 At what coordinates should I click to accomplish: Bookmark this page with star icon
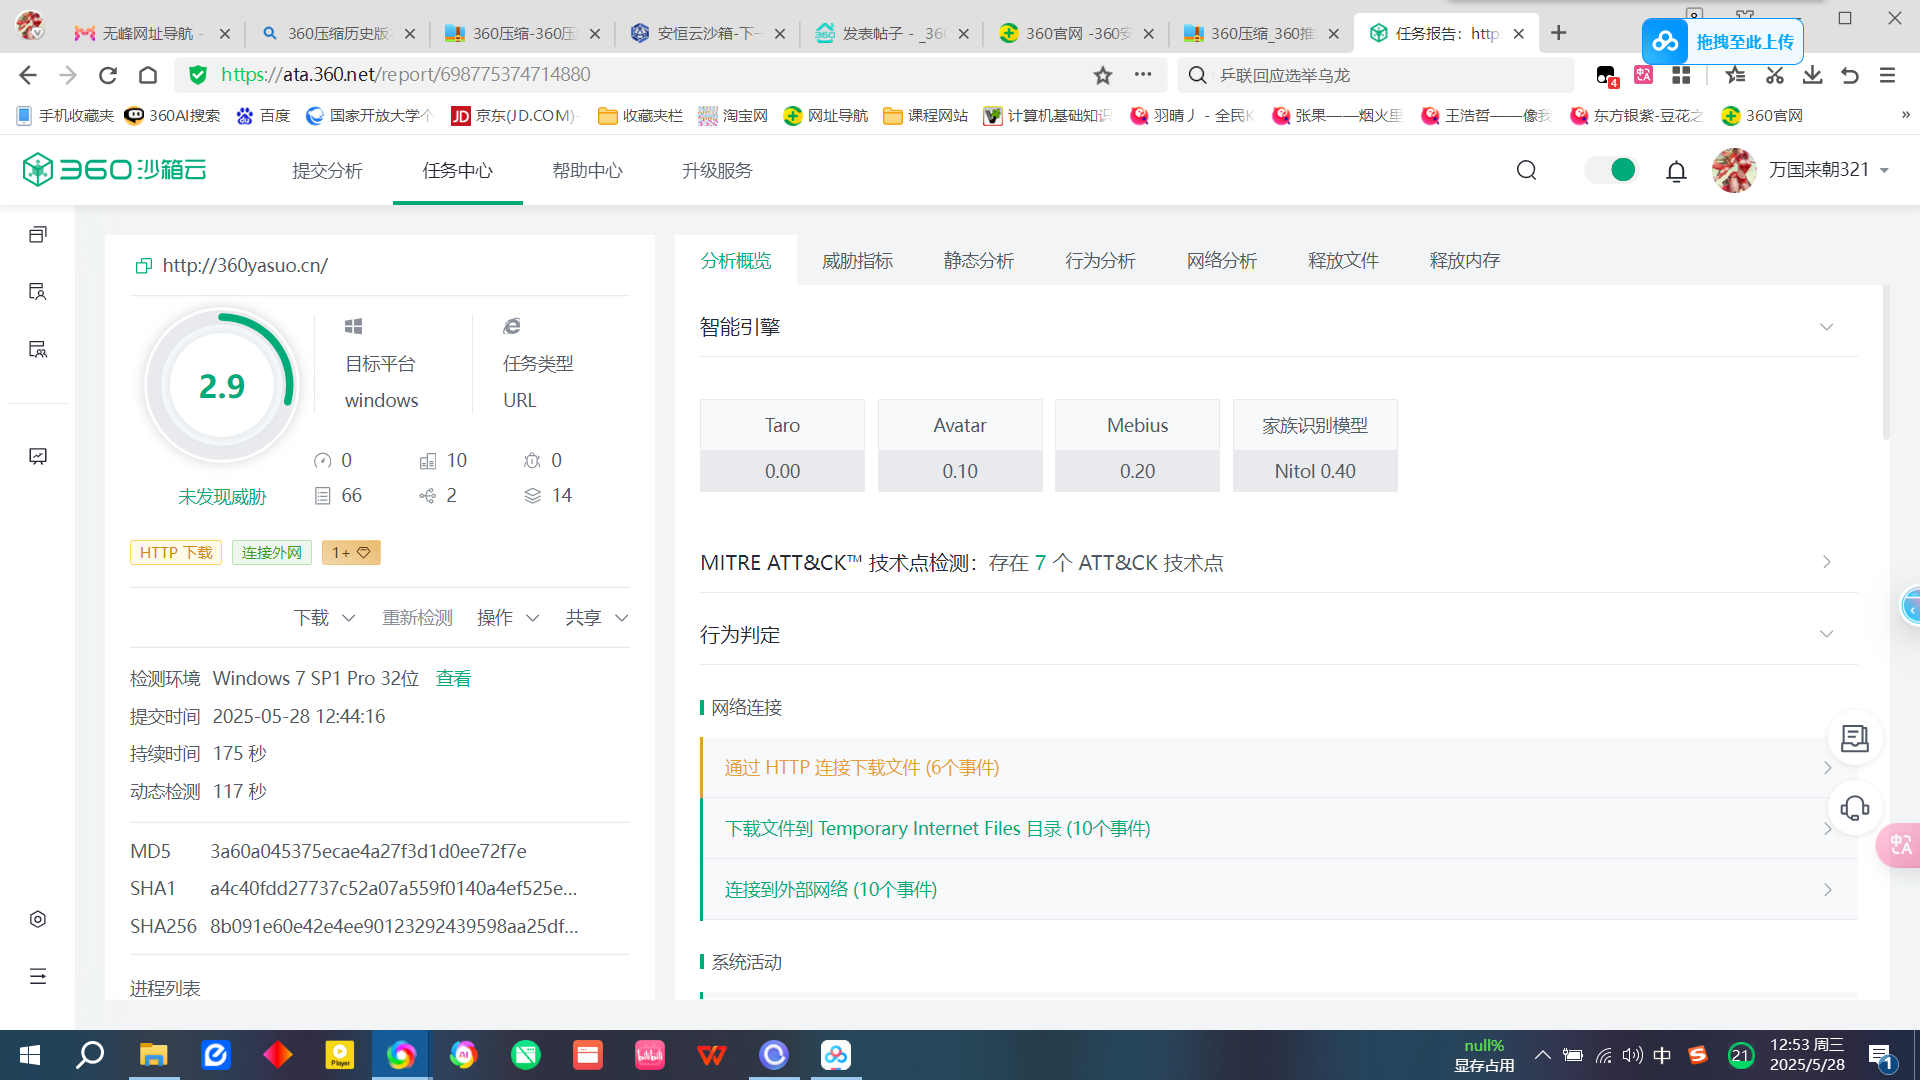point(1102,75)
